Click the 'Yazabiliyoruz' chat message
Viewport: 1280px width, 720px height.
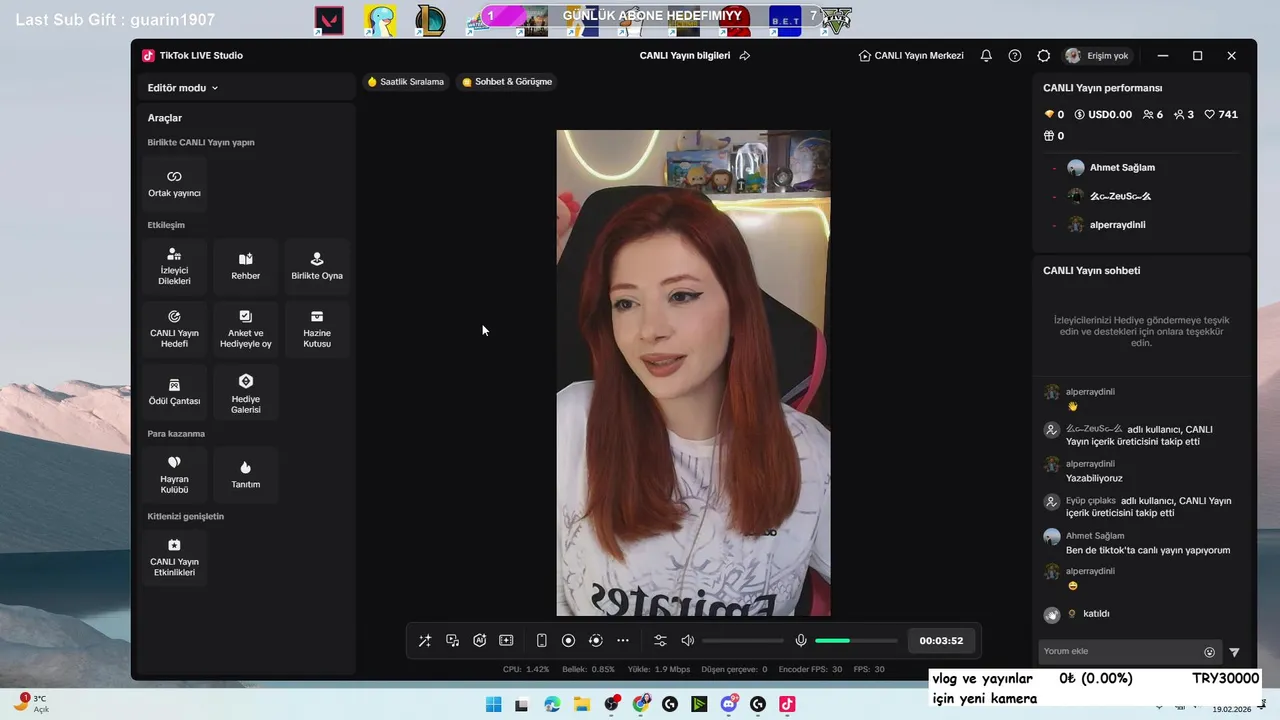pyautogui.click(x=1094, y=478)
